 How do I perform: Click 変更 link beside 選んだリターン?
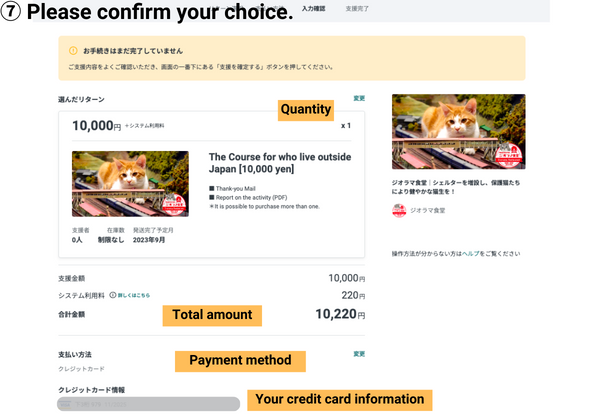pos(359,99)
